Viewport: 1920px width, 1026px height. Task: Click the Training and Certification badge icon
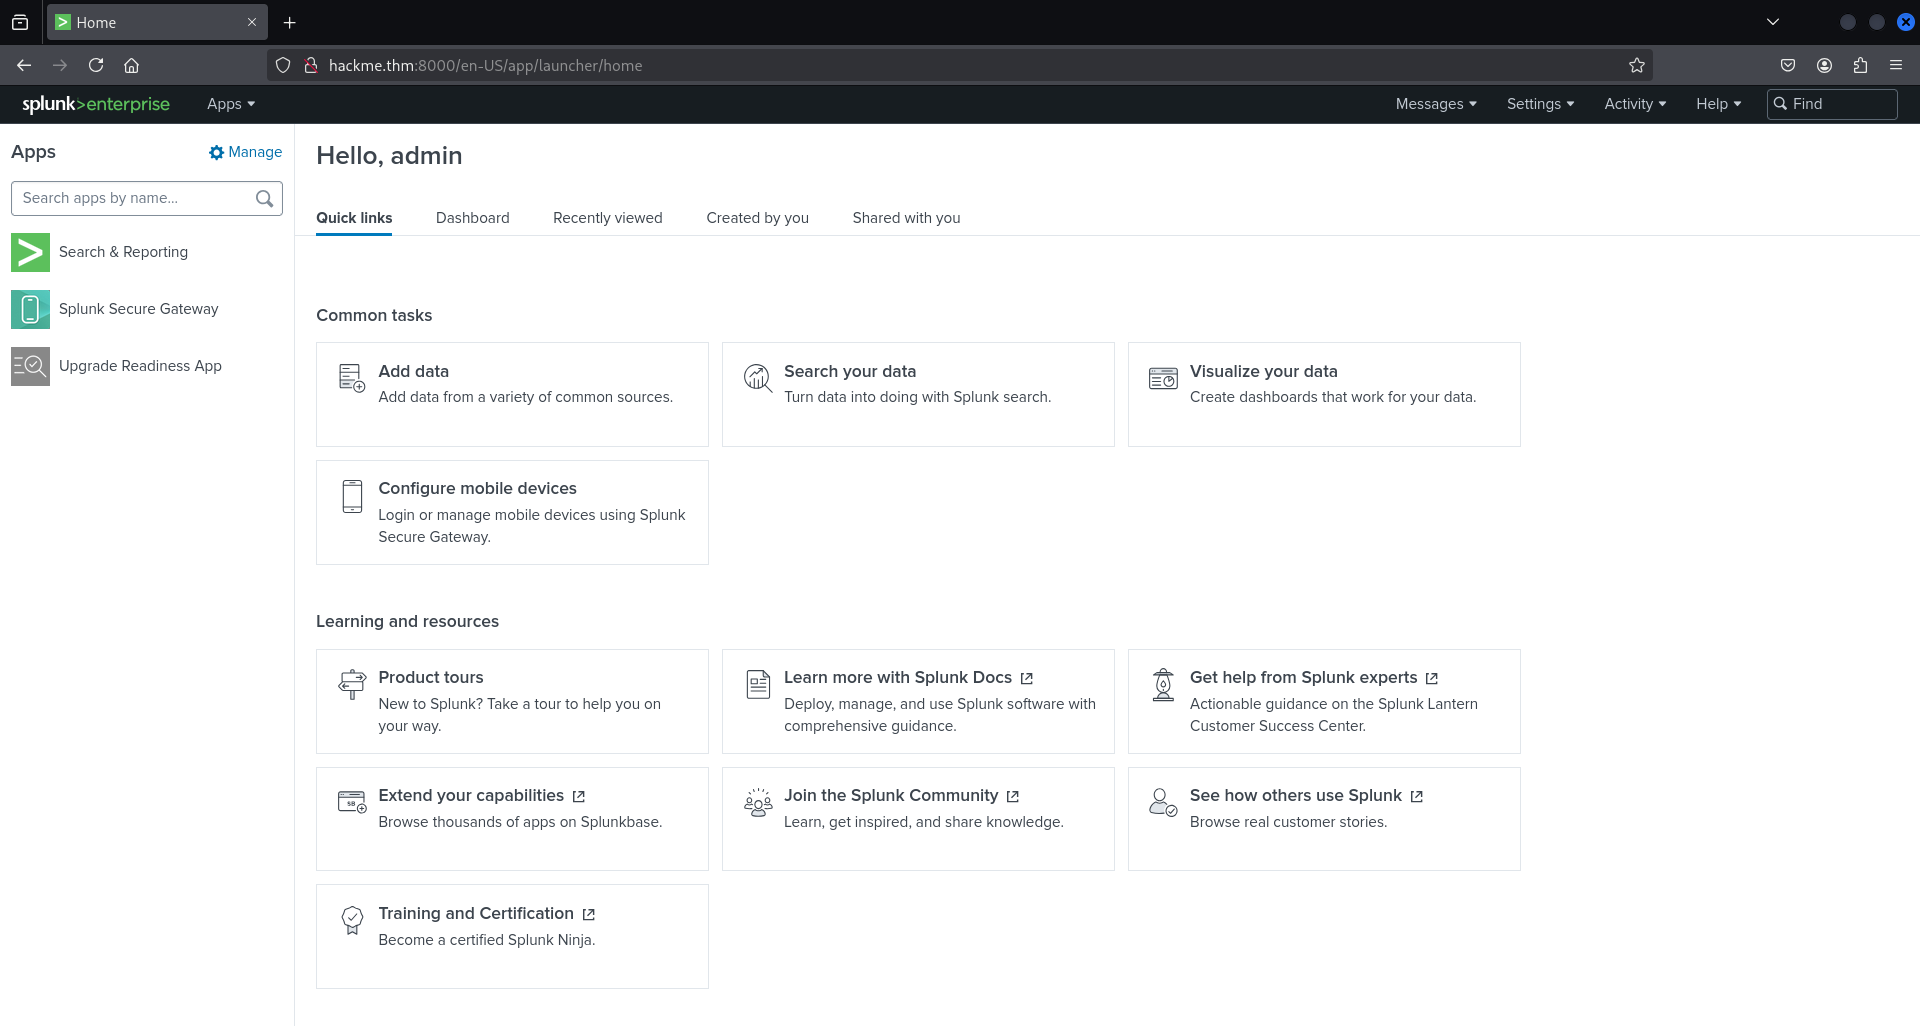click(x=352, y=920)
